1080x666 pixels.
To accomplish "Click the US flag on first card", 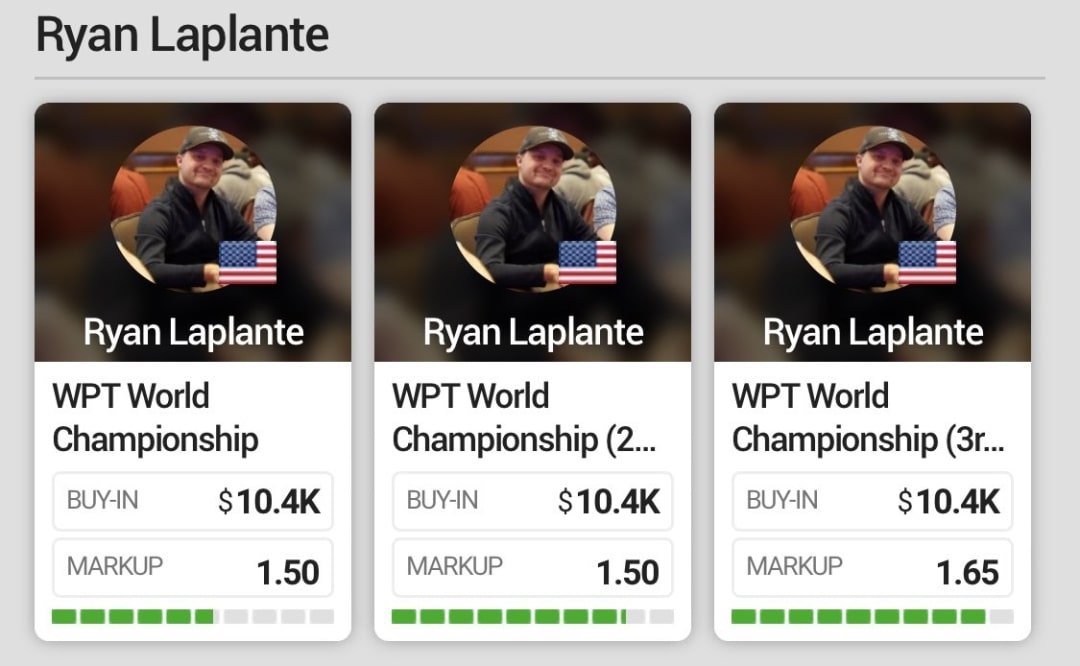I will (x=247, y=262).
